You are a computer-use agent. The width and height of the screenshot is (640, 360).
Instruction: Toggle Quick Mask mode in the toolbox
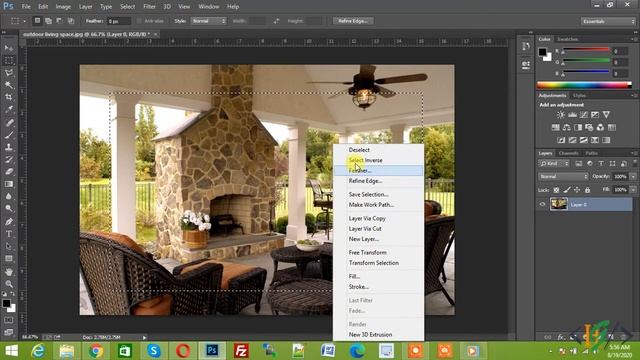[x=9, y=320]
